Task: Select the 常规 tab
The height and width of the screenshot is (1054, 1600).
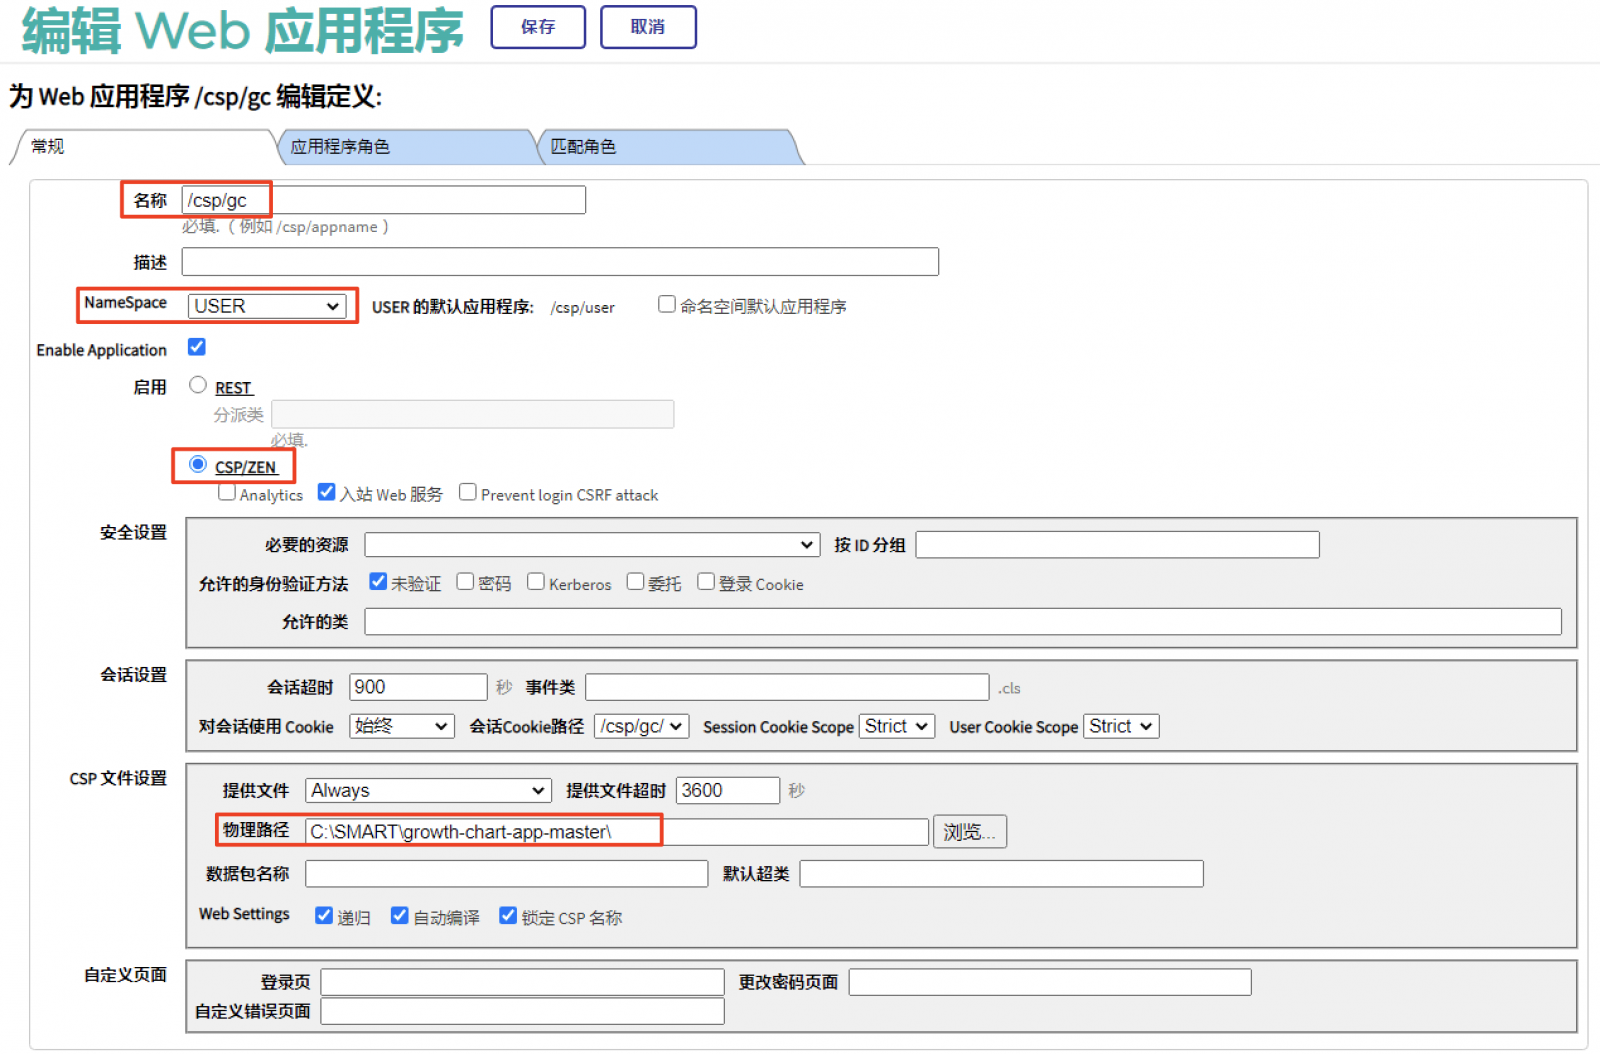Action: tap(140, 147)
